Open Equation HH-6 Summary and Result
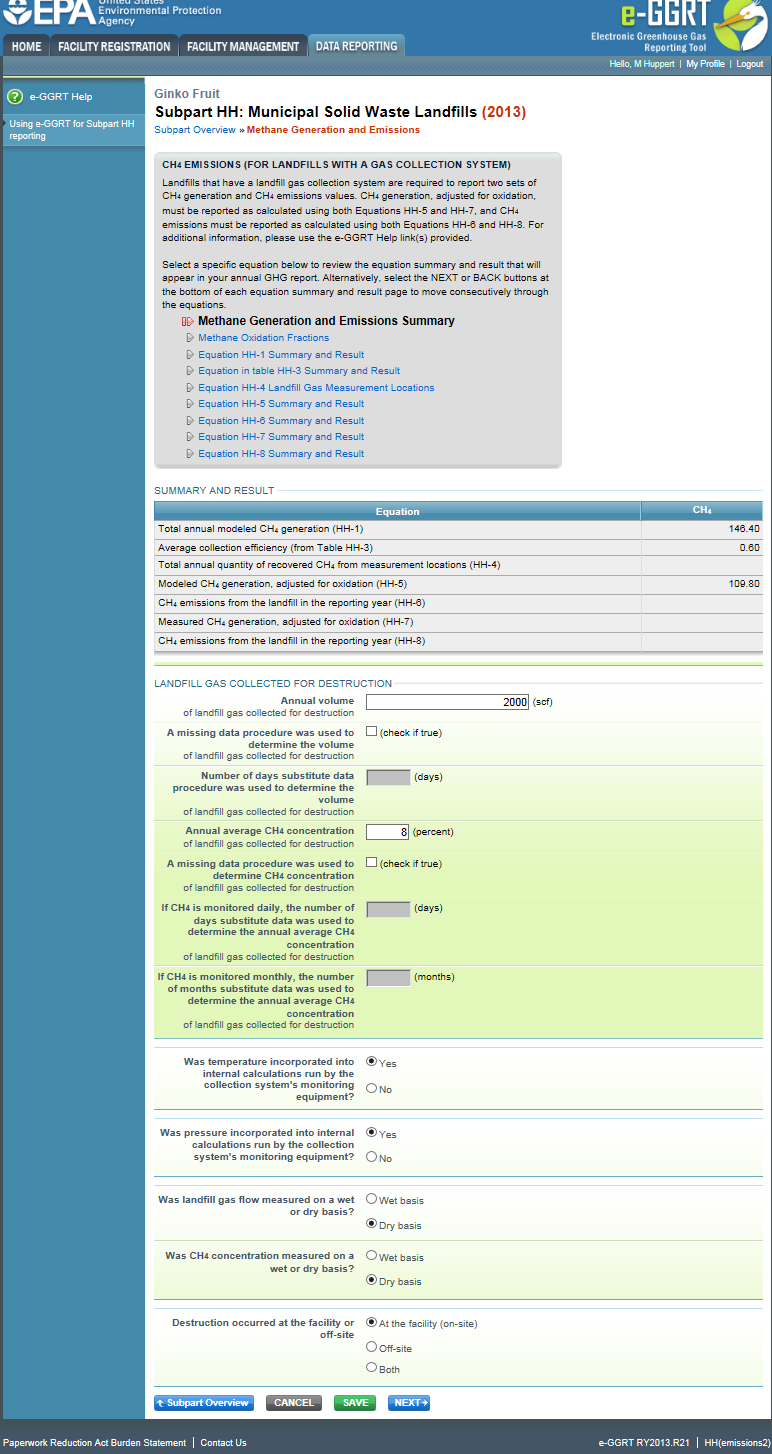The image size is (772, 1454). point(281,421)
